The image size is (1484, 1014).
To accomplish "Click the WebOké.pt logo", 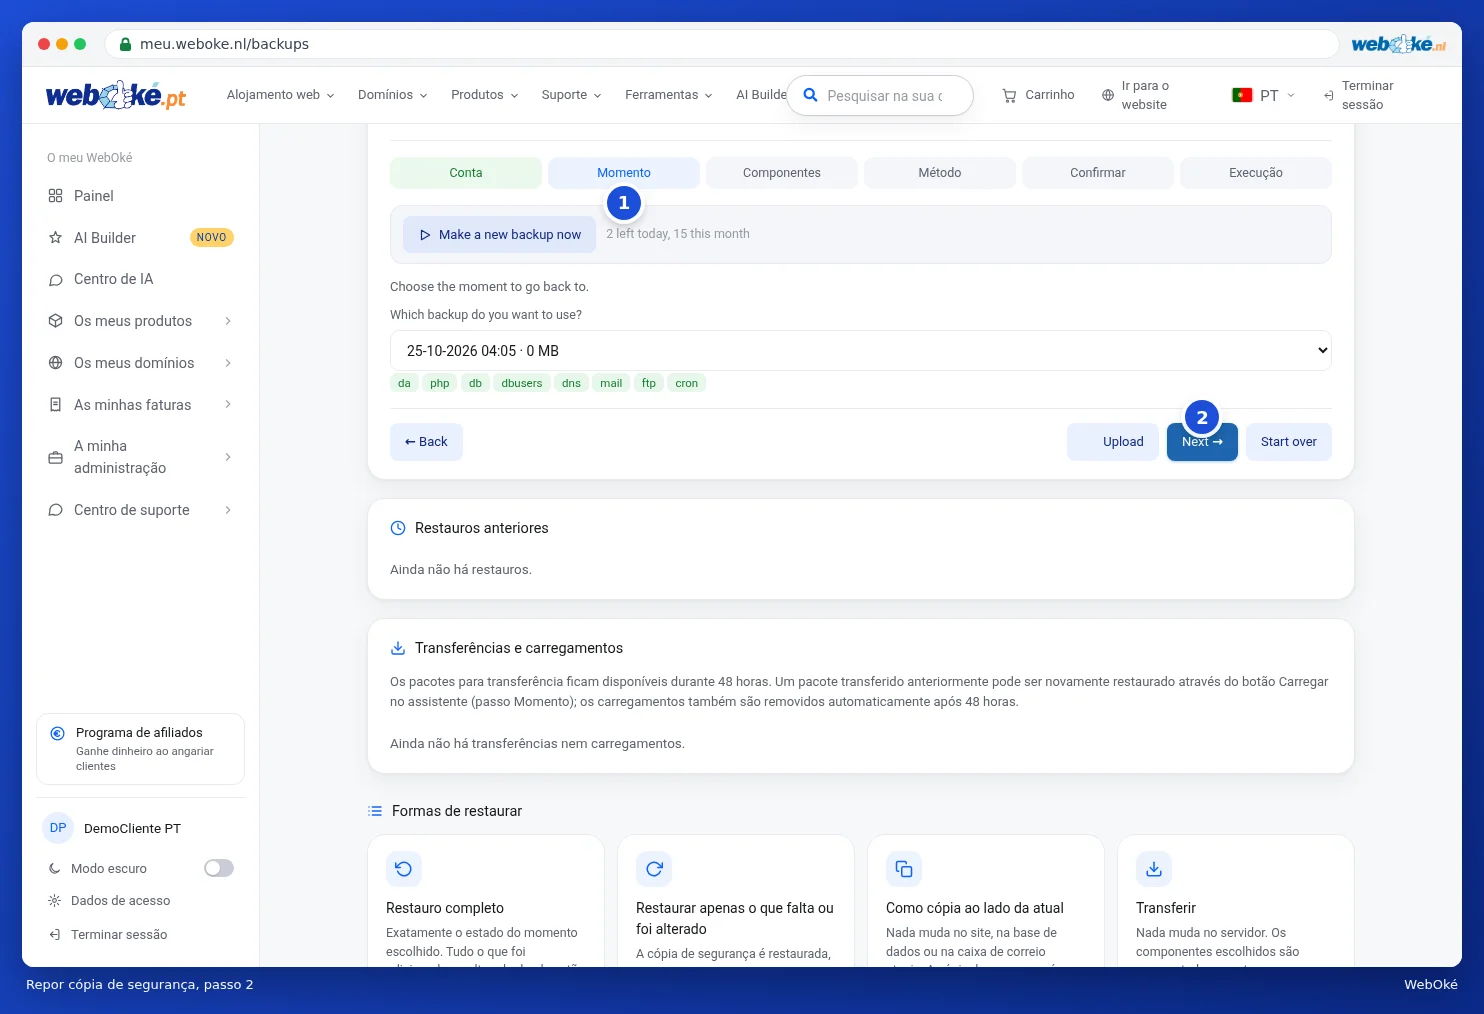I will coord(116,95).
